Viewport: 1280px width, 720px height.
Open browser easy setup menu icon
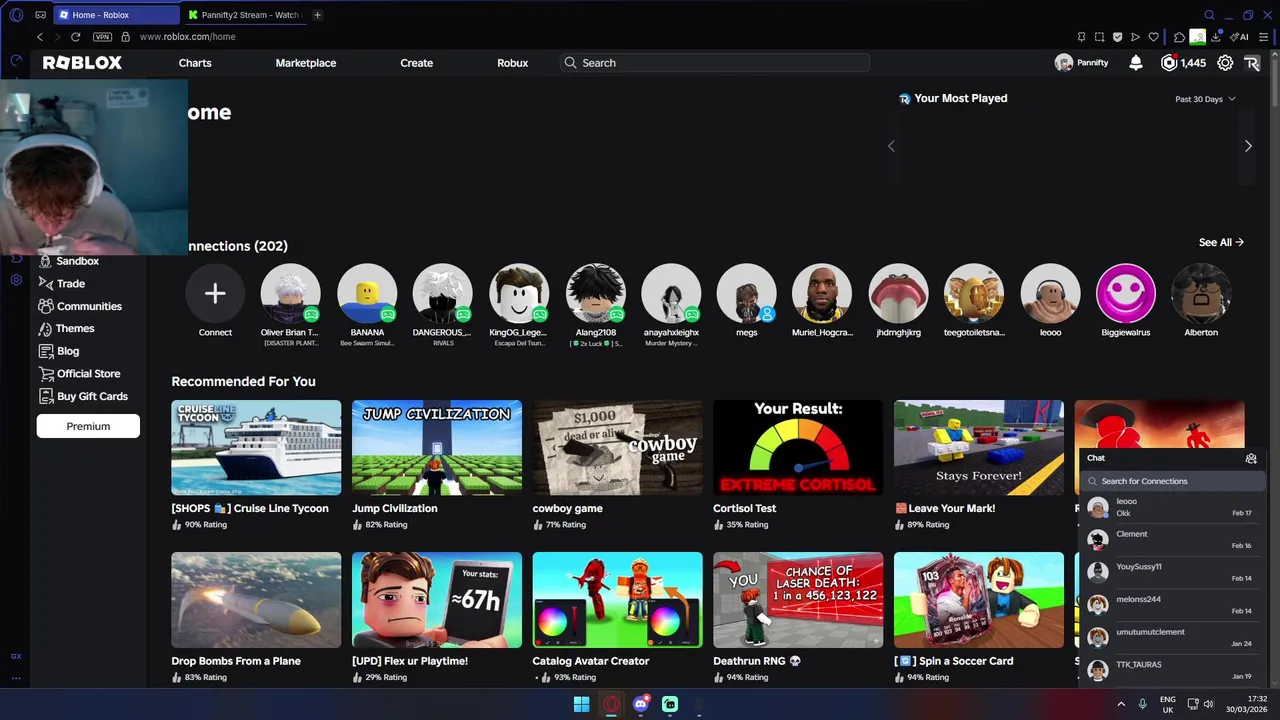1264,37
